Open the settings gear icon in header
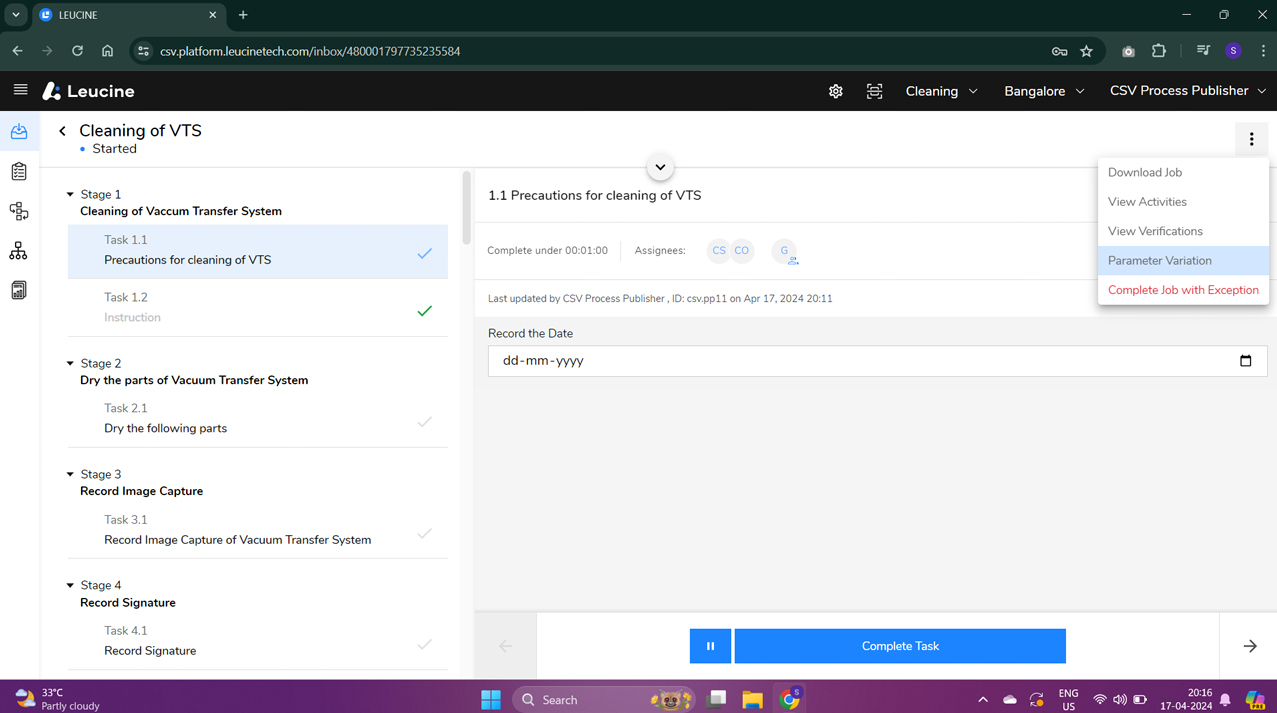 (835, 91)
